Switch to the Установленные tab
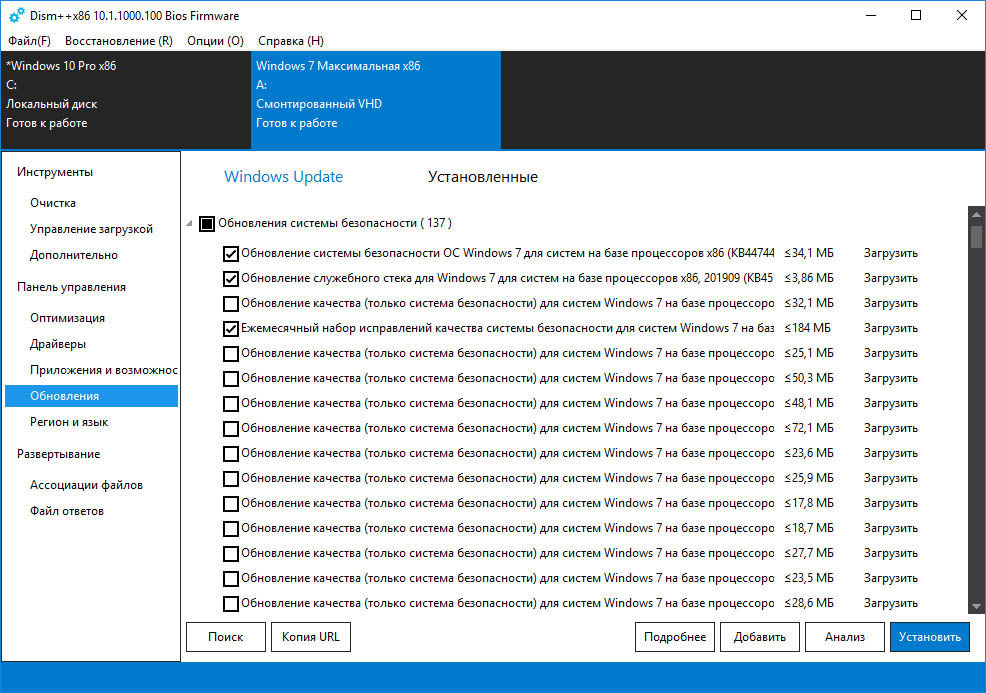 [x=482, y=177]
